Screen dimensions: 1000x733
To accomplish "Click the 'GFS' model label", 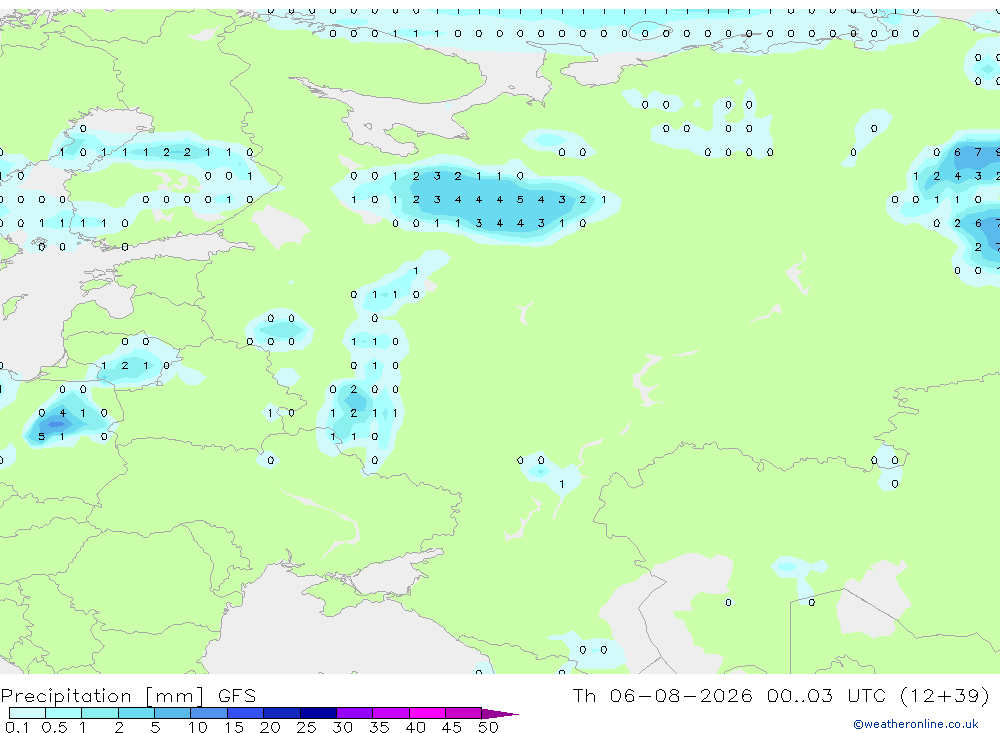I will coord(237,695).
